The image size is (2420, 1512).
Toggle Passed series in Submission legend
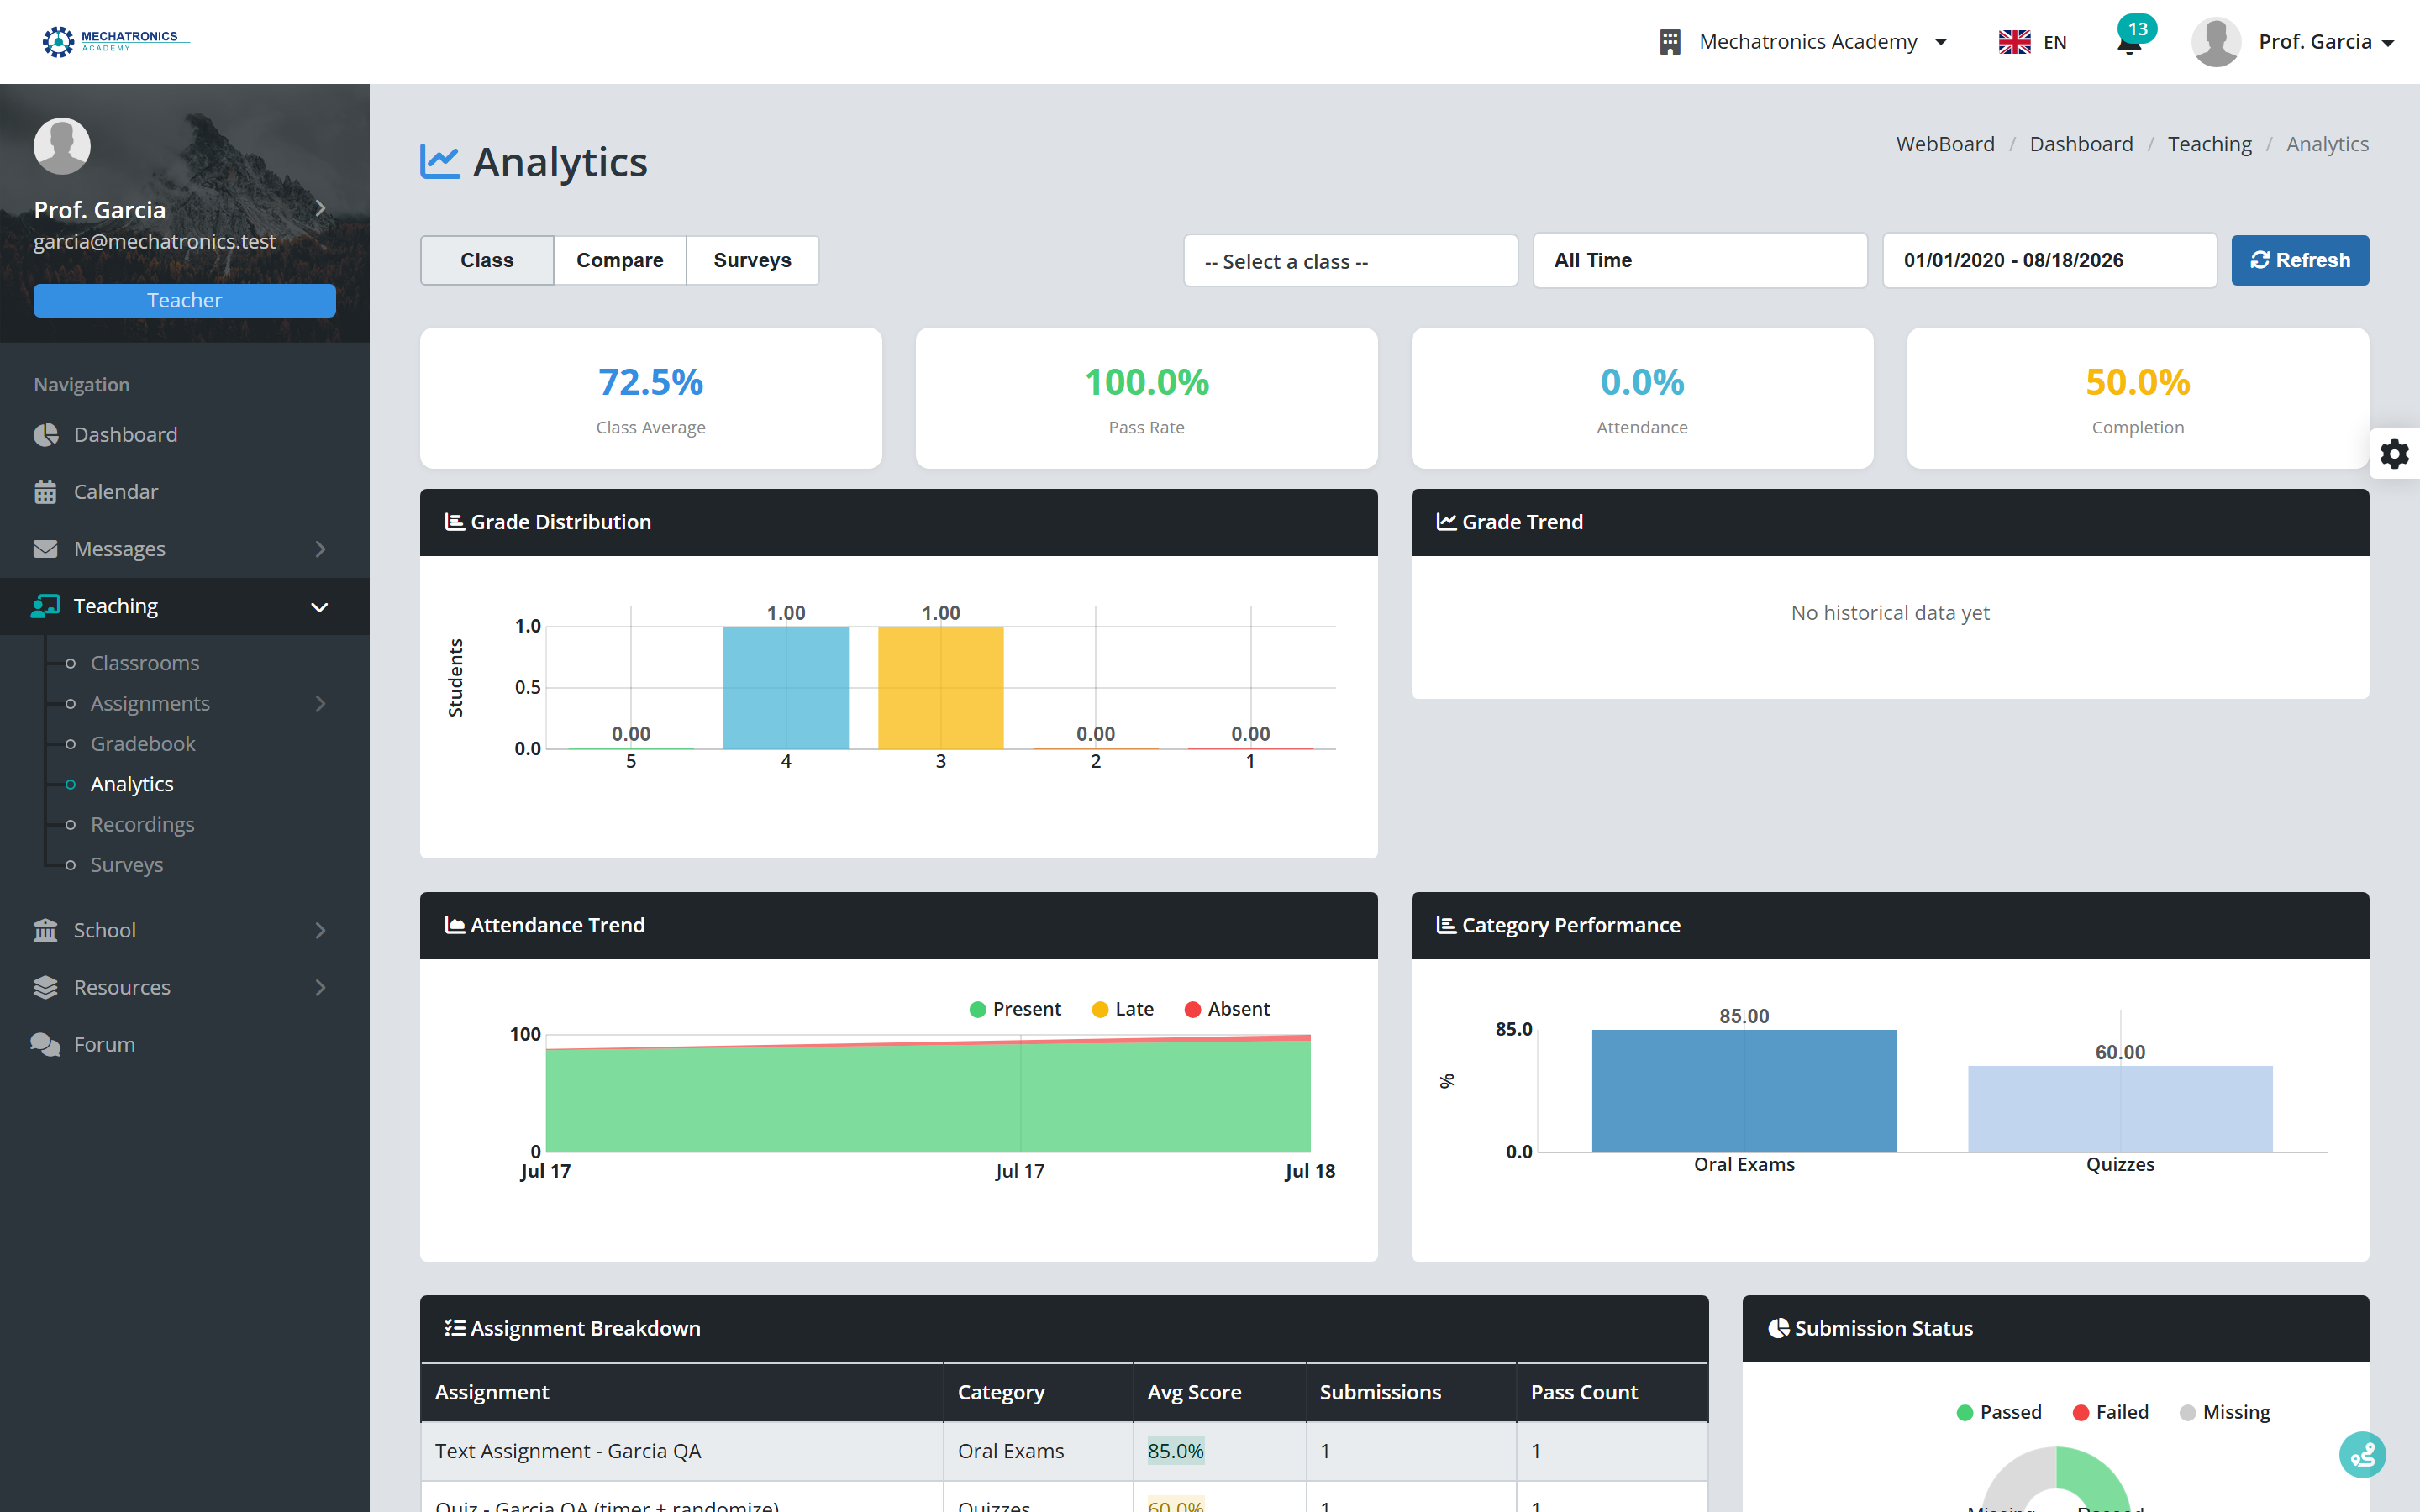(x=1999, y=1412)
